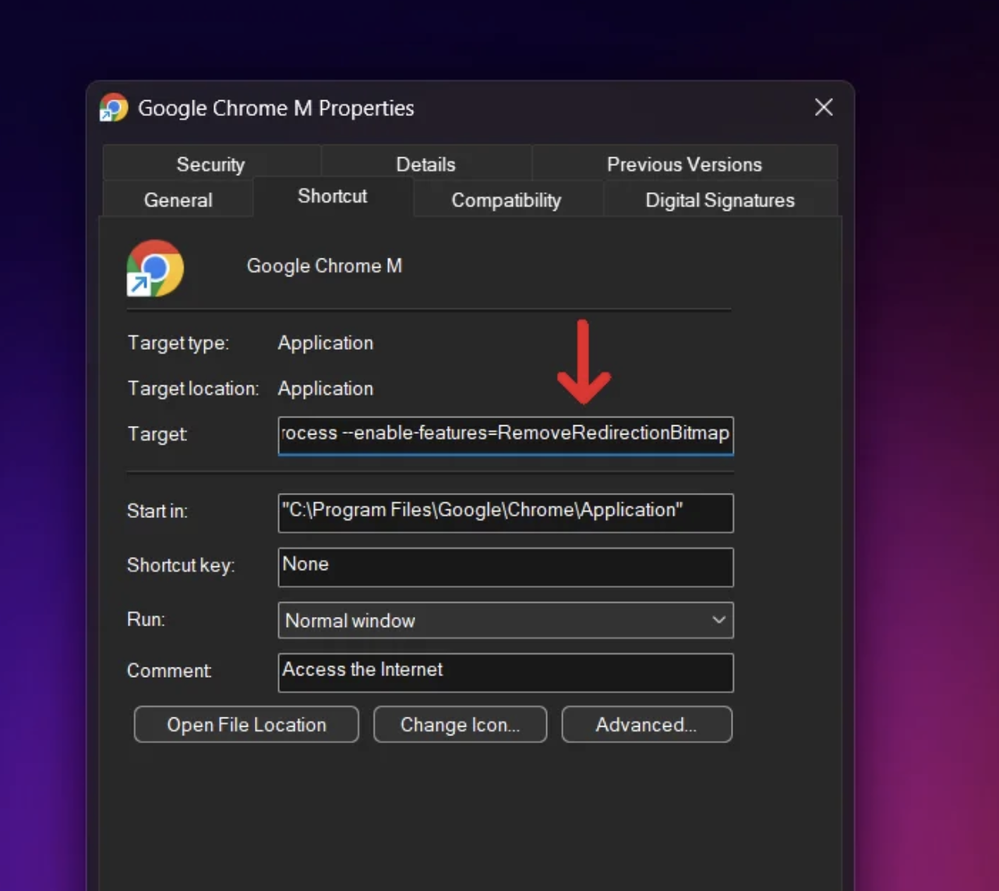
Task: Open the Advanced shortcut options
Action: click(x=647, y=725)
